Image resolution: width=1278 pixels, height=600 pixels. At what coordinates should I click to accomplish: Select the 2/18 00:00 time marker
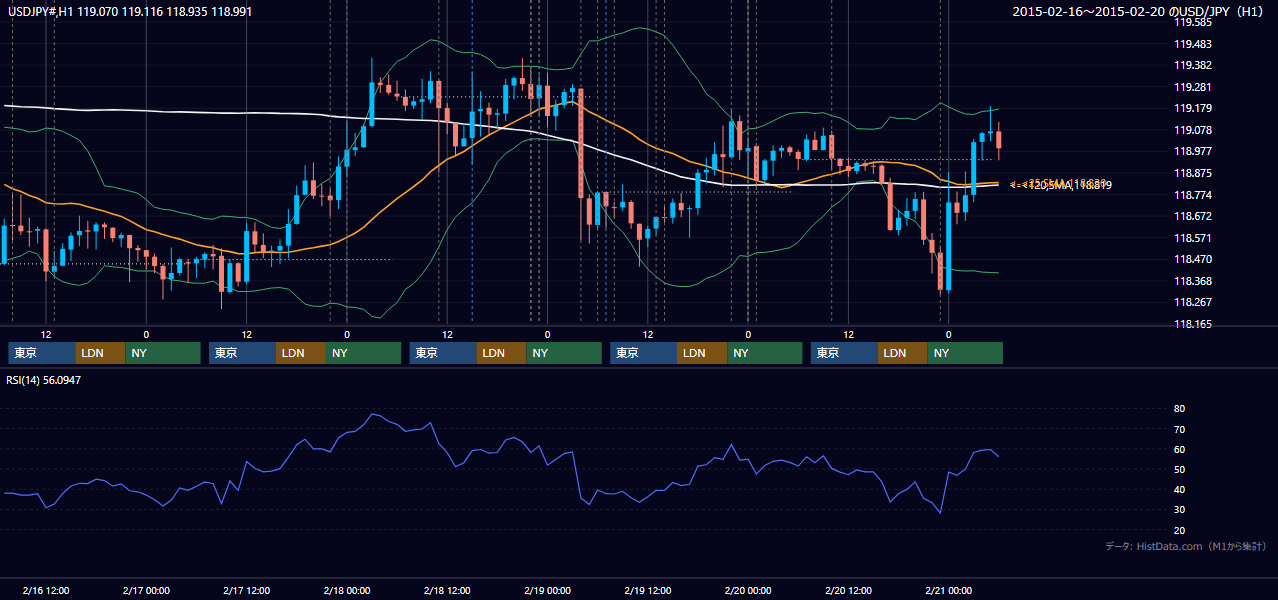(x=347, y=590)
